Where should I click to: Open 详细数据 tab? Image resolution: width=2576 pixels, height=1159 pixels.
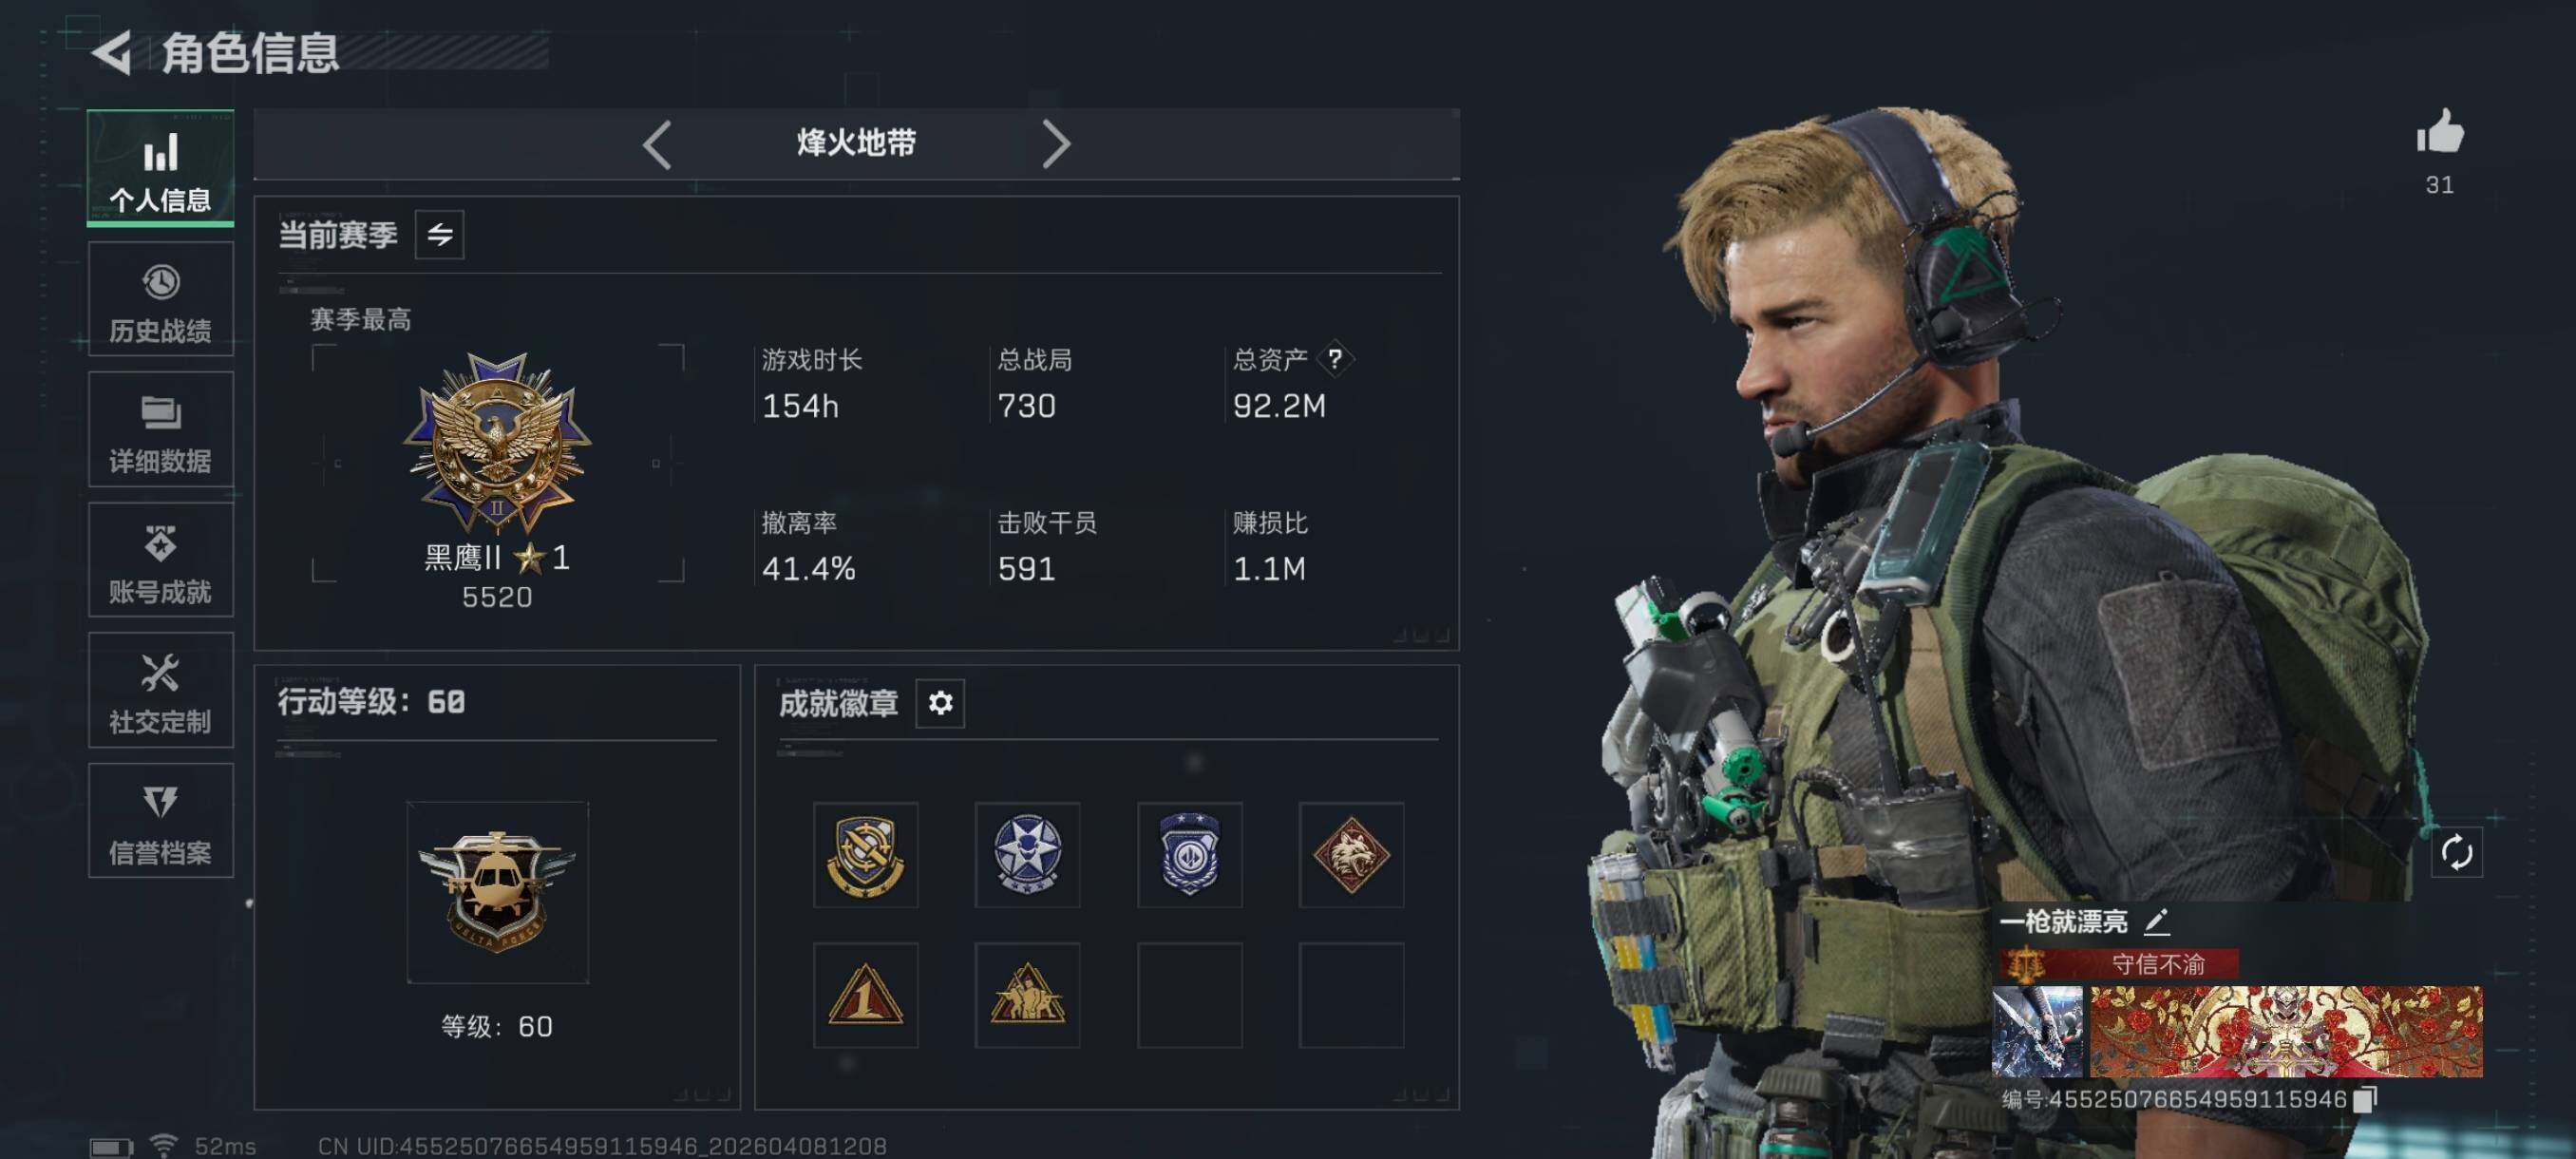[x=161, y=430]
